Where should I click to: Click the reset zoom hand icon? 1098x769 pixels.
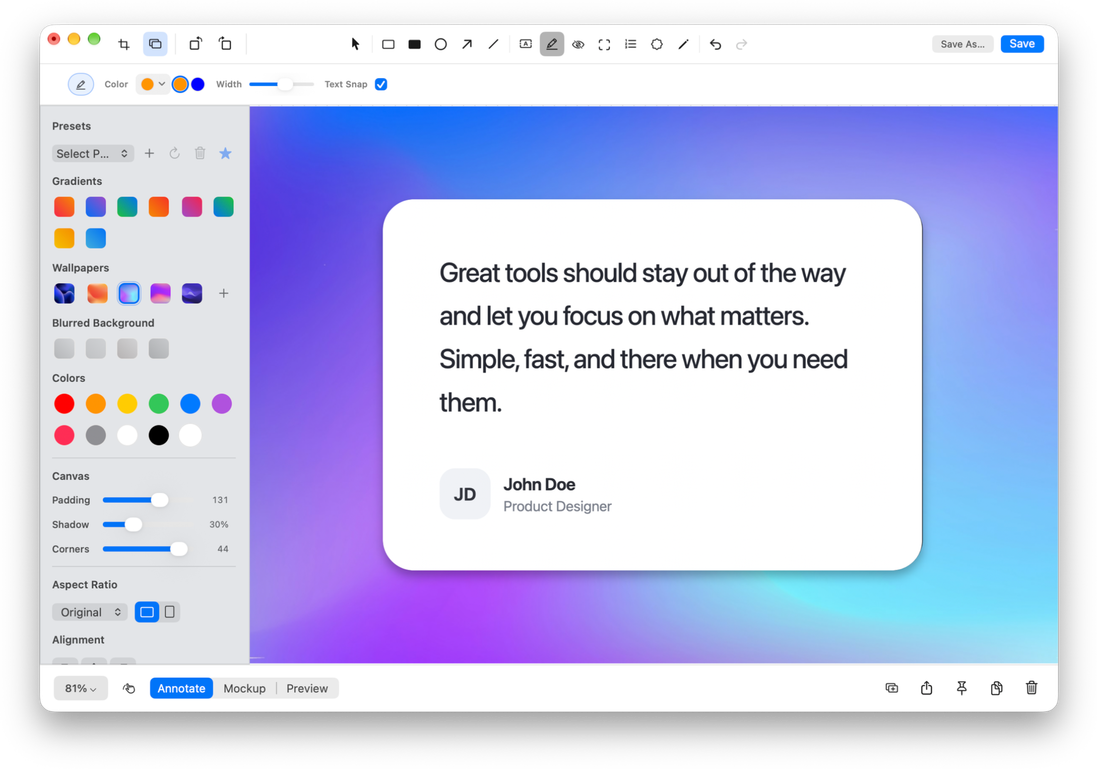[x=129, y=688]
